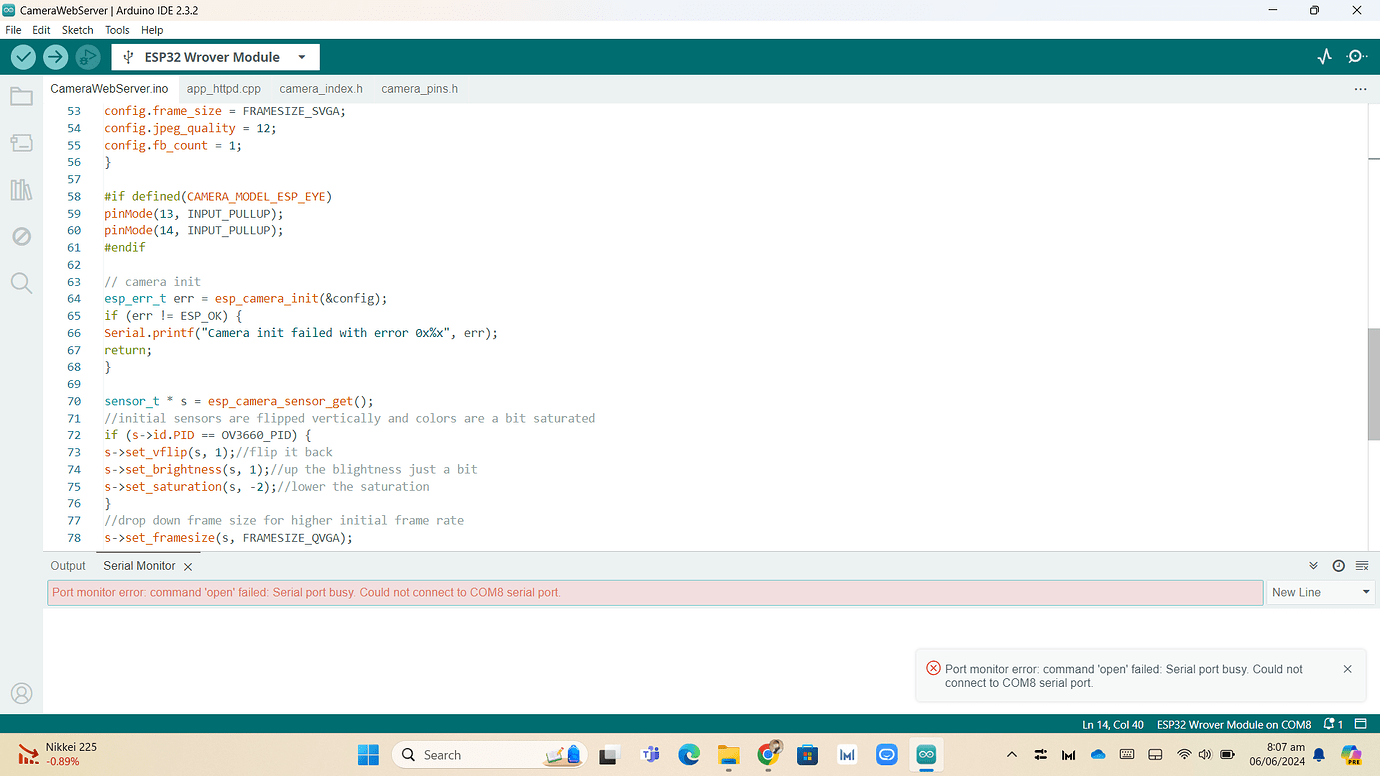Open the Library Manager in the sidebar
Screen dimensions: 1380x776
point(21,189)
